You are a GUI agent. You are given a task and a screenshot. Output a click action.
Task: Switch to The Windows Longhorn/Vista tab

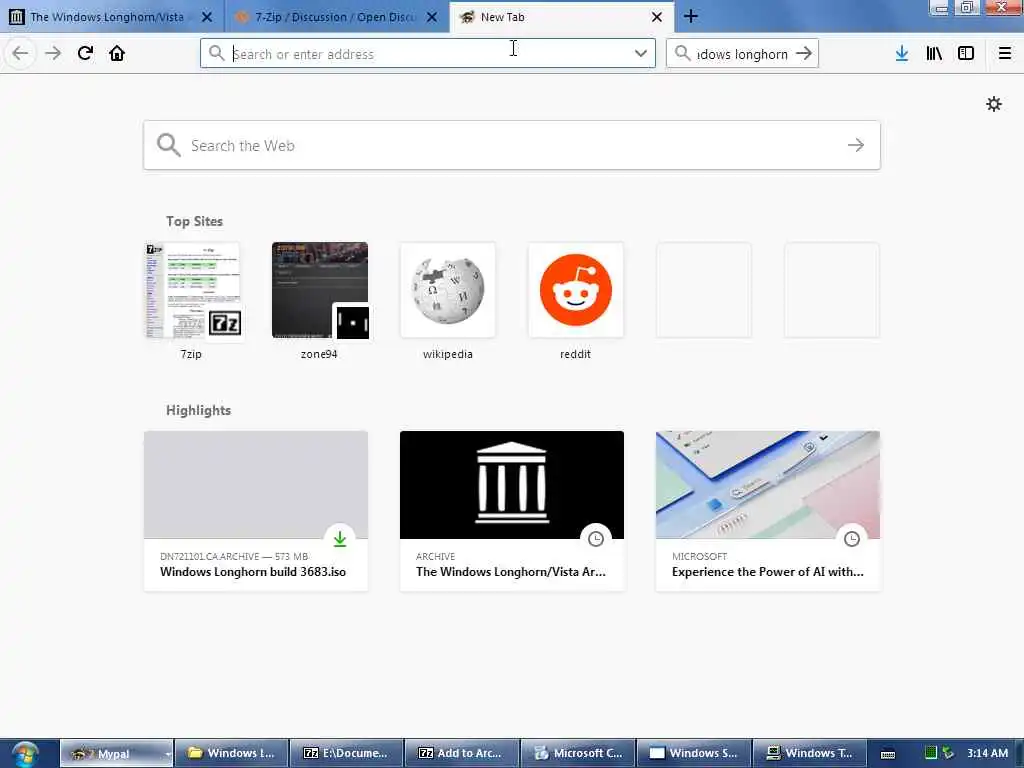[x=112, y=17]
